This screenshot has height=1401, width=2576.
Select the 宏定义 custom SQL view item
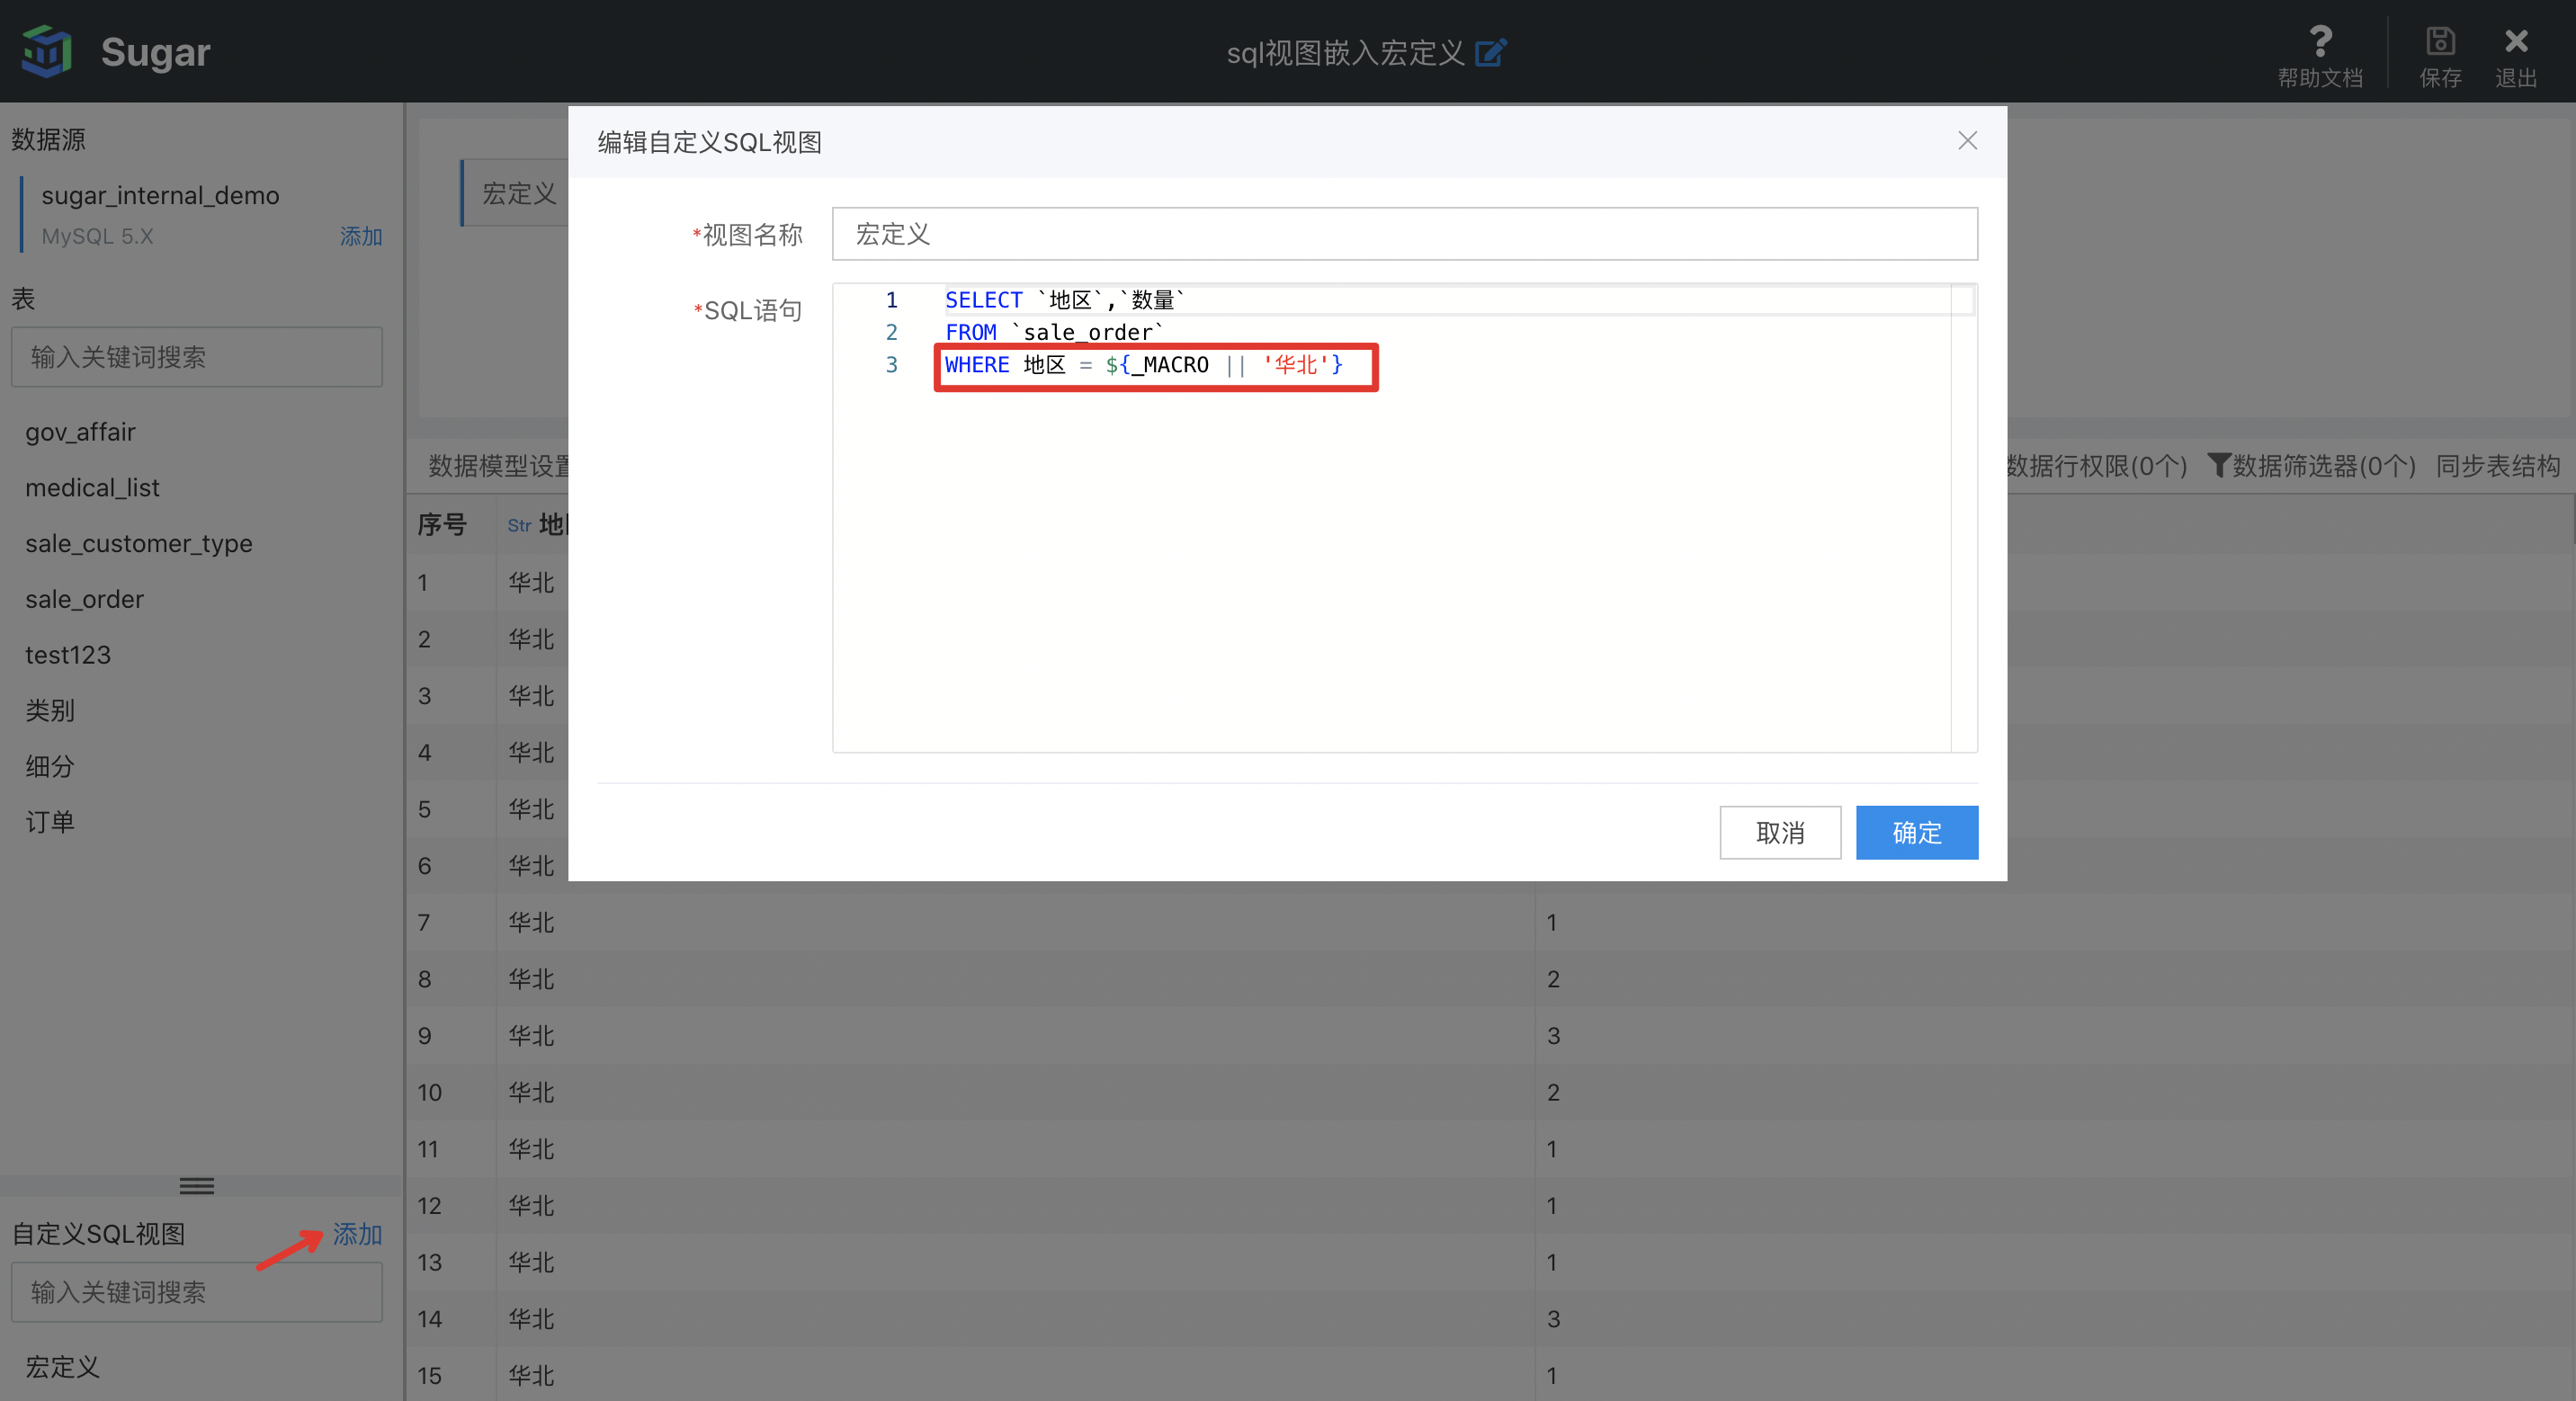(62, 1366)
